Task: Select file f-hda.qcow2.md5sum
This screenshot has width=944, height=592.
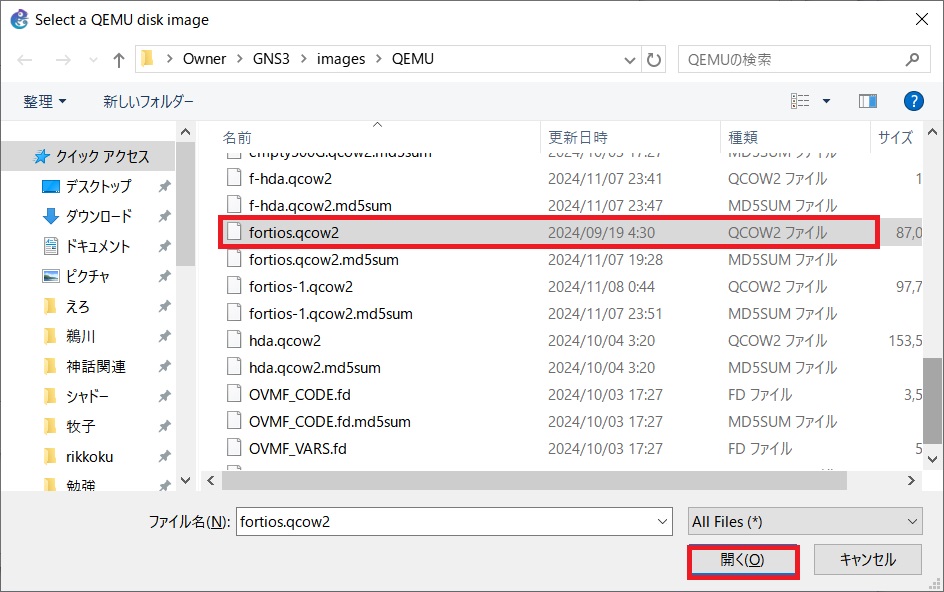Action: point(320,206)
